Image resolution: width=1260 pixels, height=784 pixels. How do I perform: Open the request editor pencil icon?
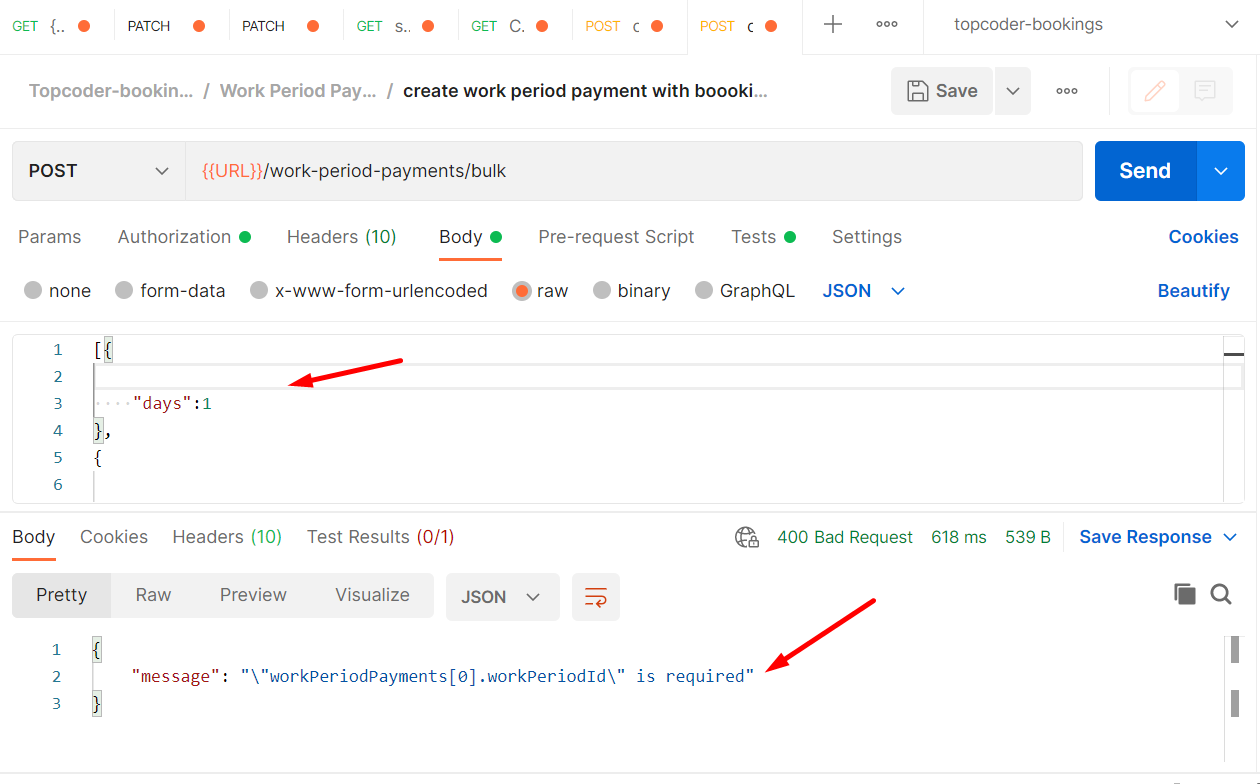1153,90
